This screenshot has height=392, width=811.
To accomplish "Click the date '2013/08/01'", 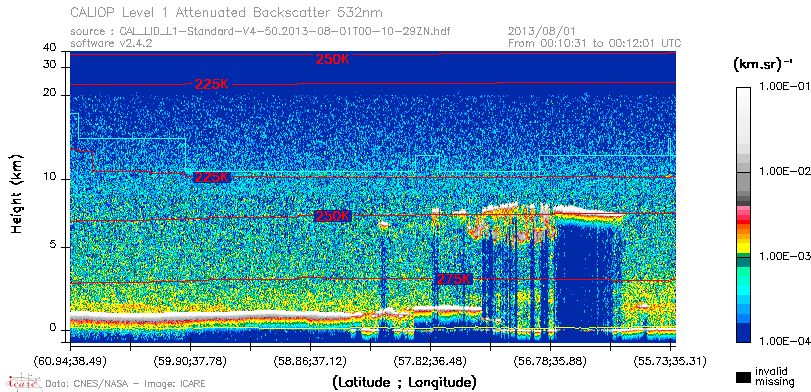I will [542, 31].
